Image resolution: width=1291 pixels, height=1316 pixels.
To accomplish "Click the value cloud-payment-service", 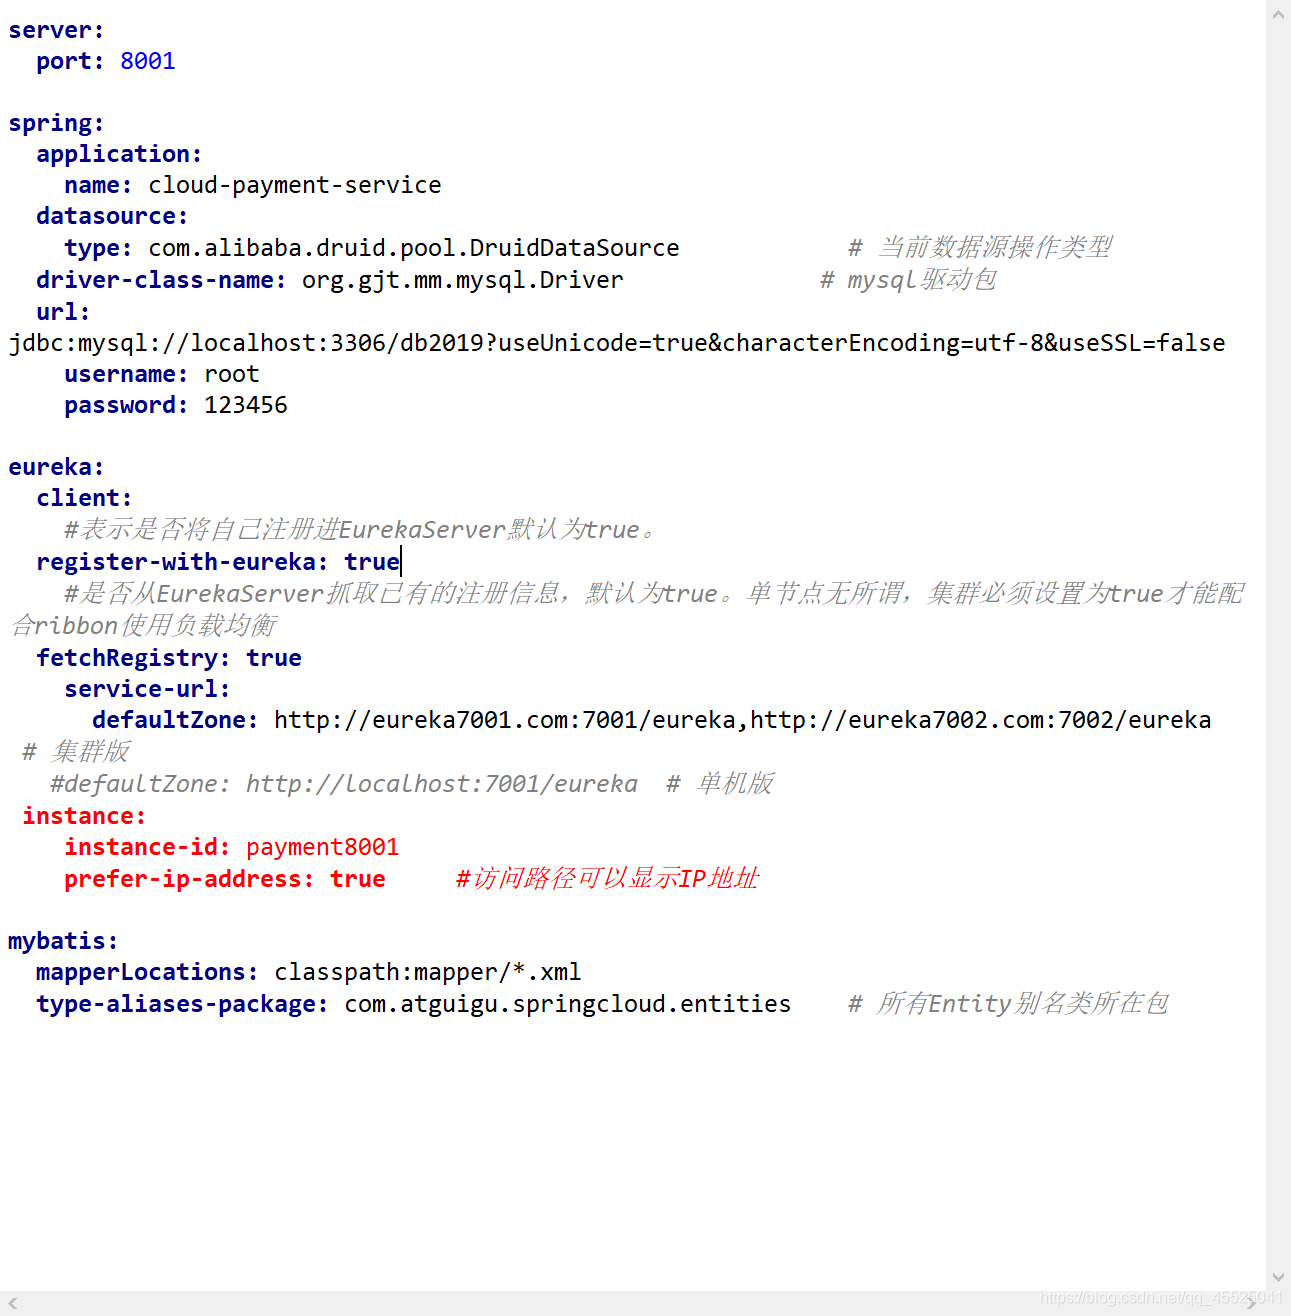I will point(295,185).
